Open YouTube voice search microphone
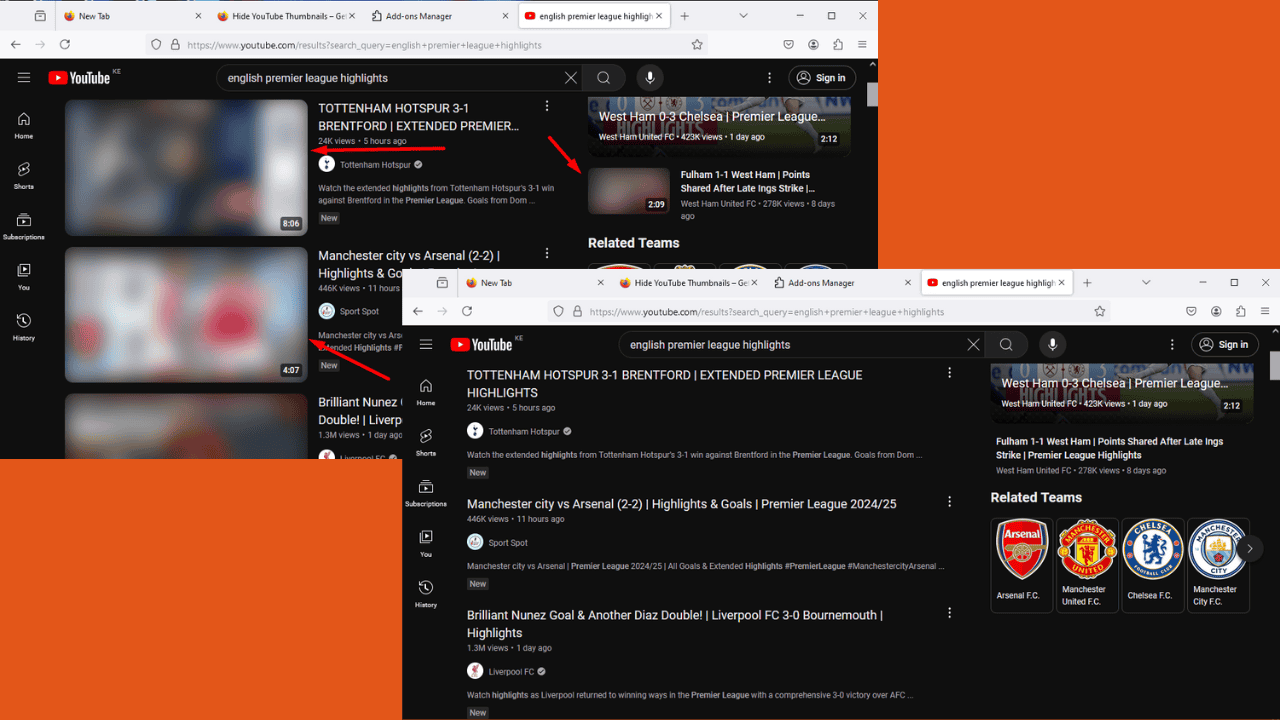 tap(1051, 344)
